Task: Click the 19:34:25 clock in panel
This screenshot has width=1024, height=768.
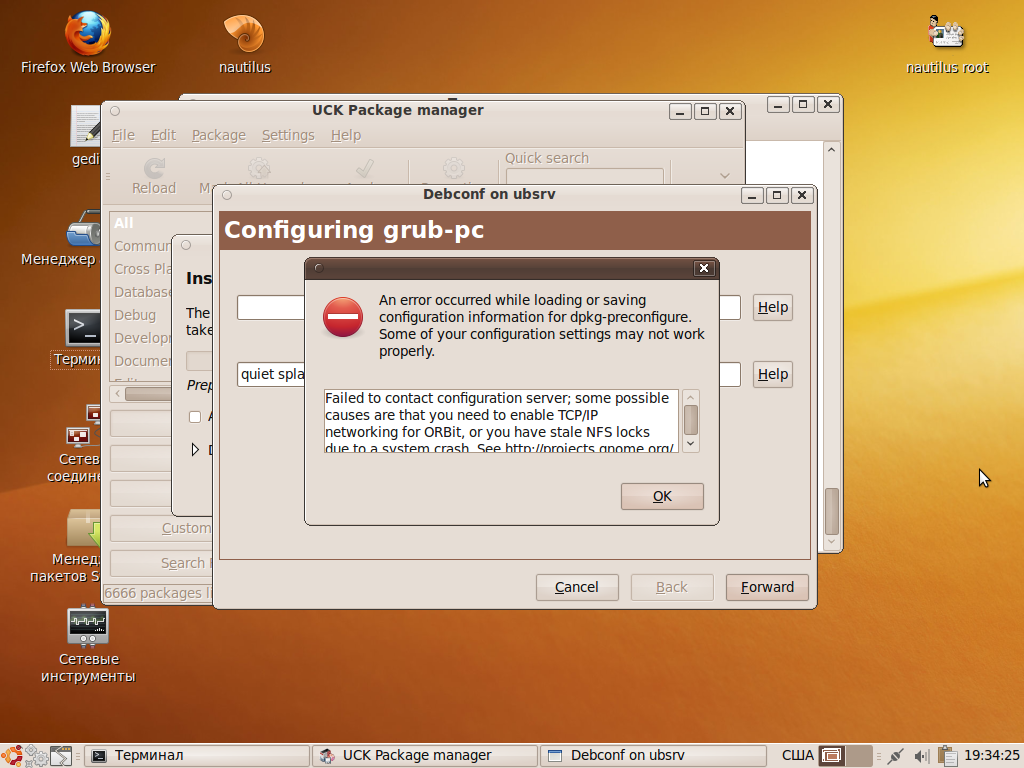Action: coord(991,756)
